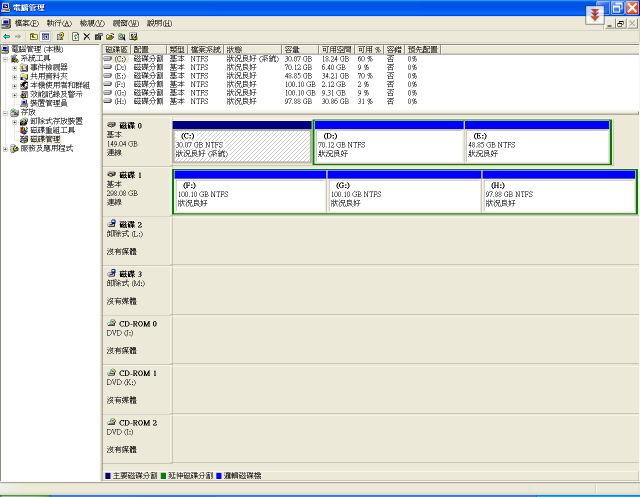Screen dimensions: 640x497
Task: Click the 本機使用者和群組 icon
Action: pyautogui.click(x=24, y=85)
